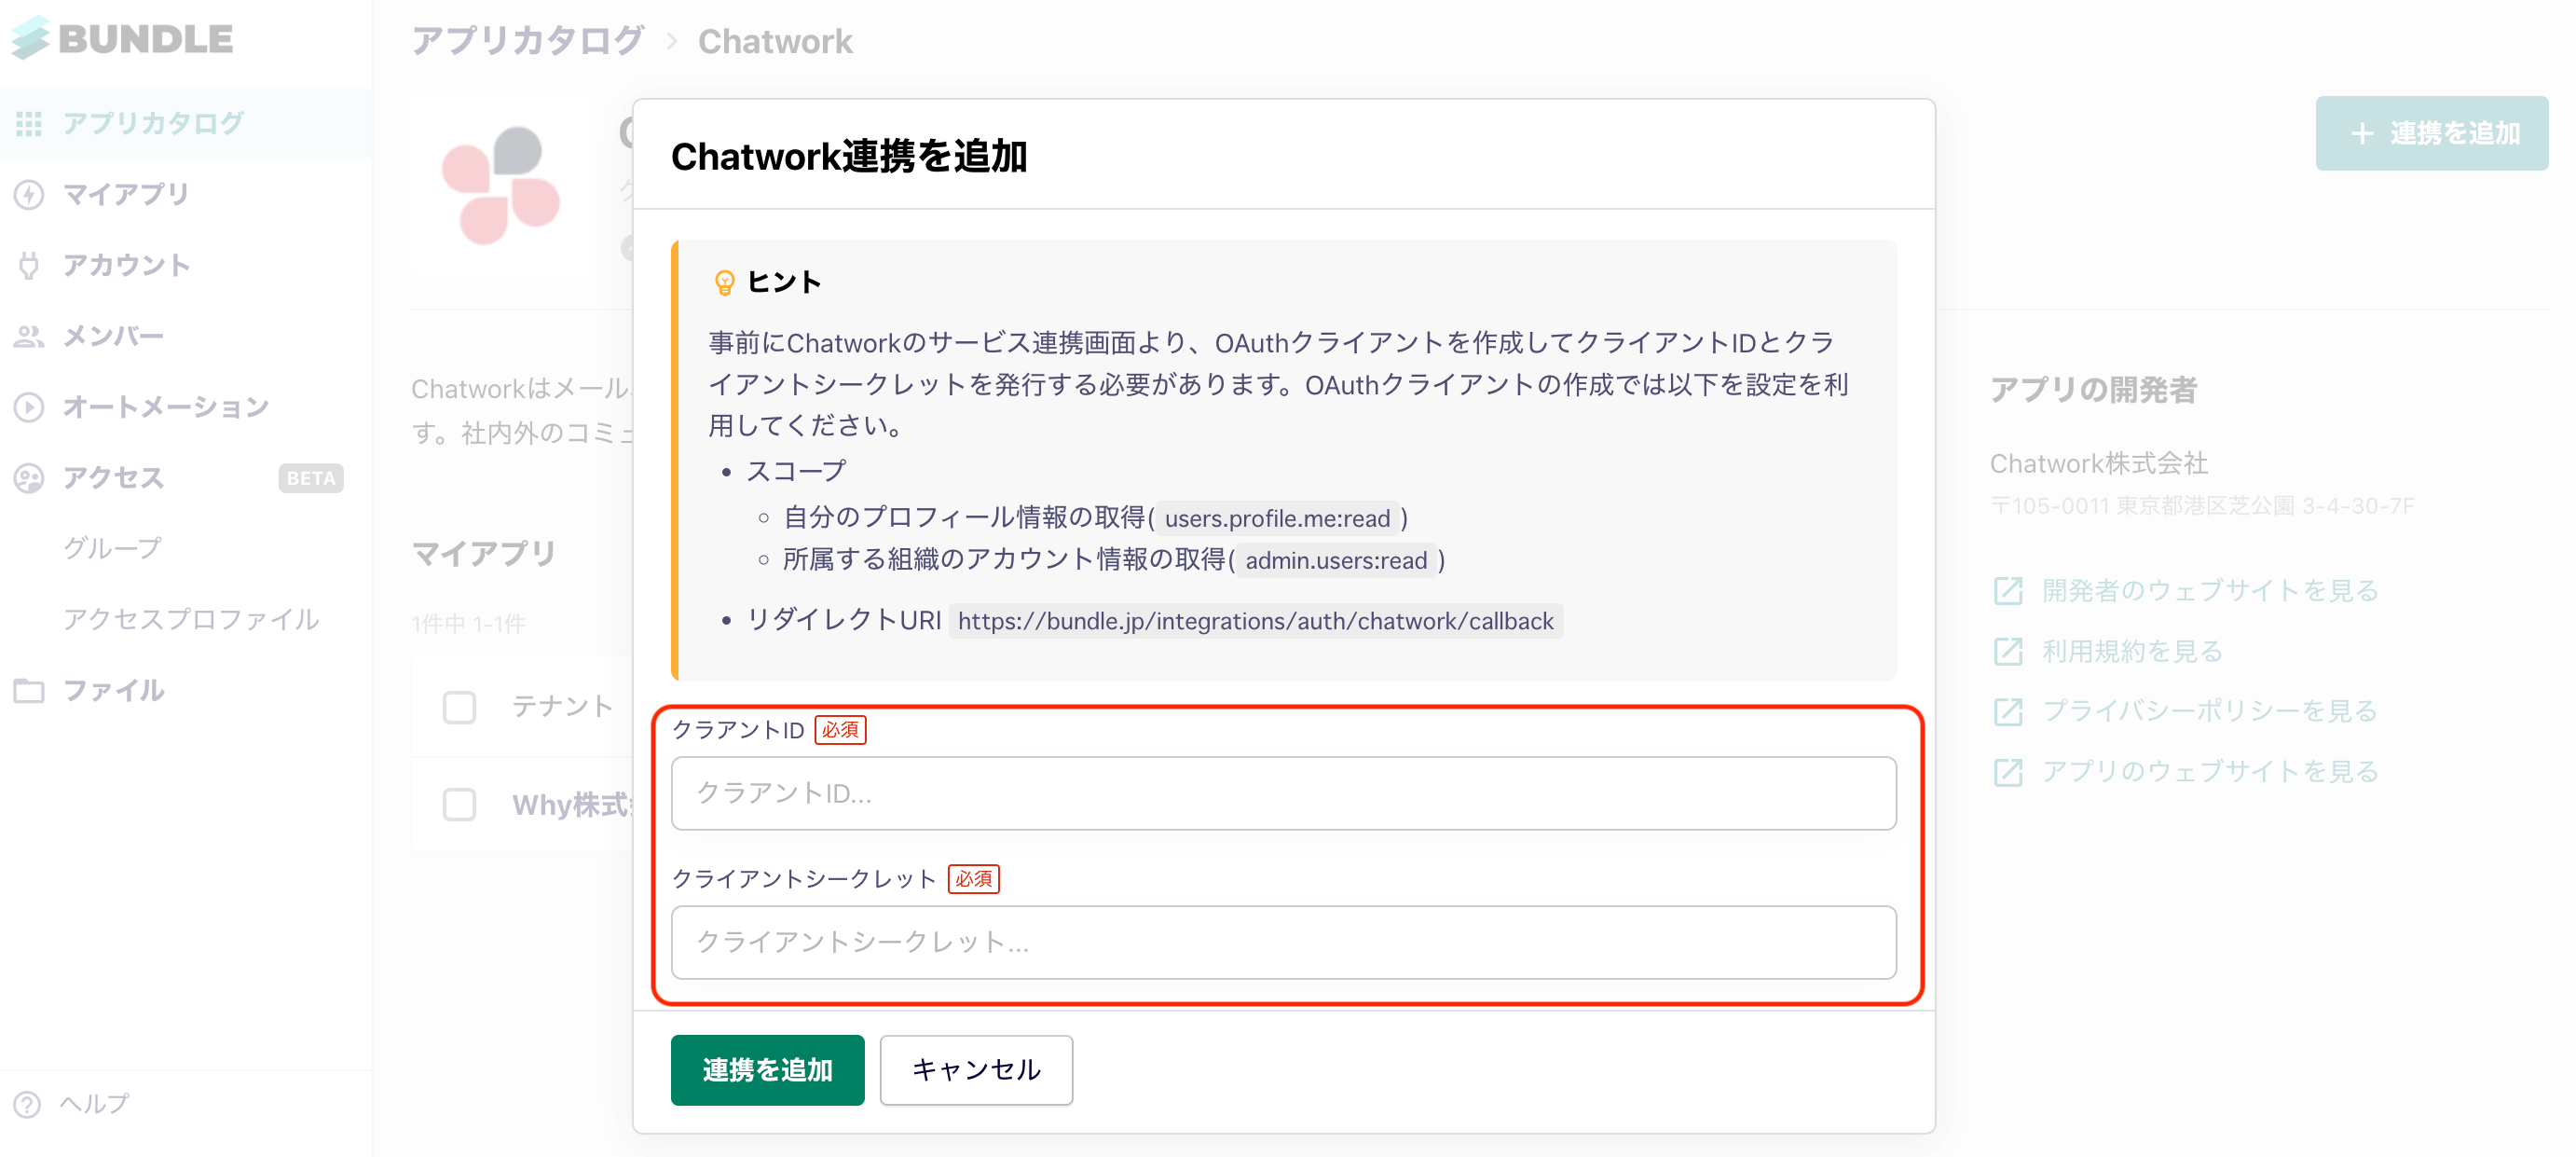The width and height of the screenshot is (2576, 1157).
Task: Click the マイアプリ lightning icon
Action: (29, 194)
